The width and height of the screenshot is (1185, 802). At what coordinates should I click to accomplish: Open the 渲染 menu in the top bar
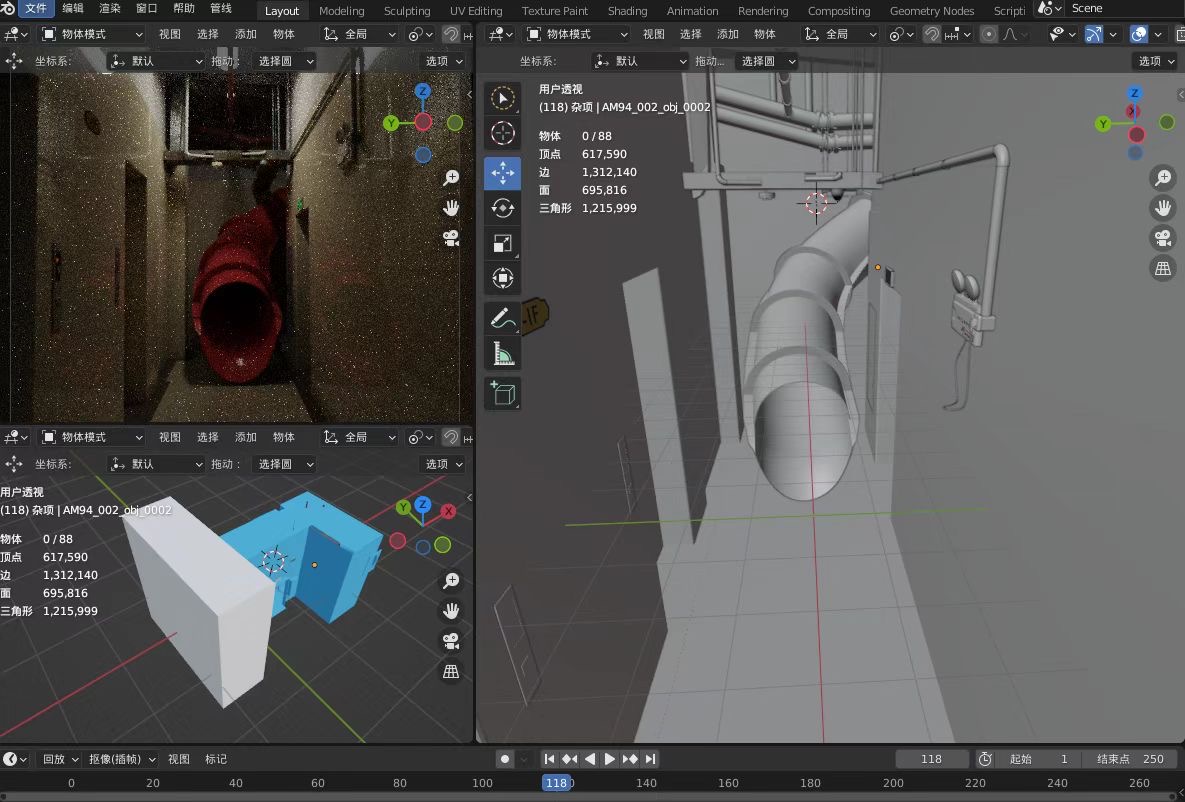coord(110,8)
